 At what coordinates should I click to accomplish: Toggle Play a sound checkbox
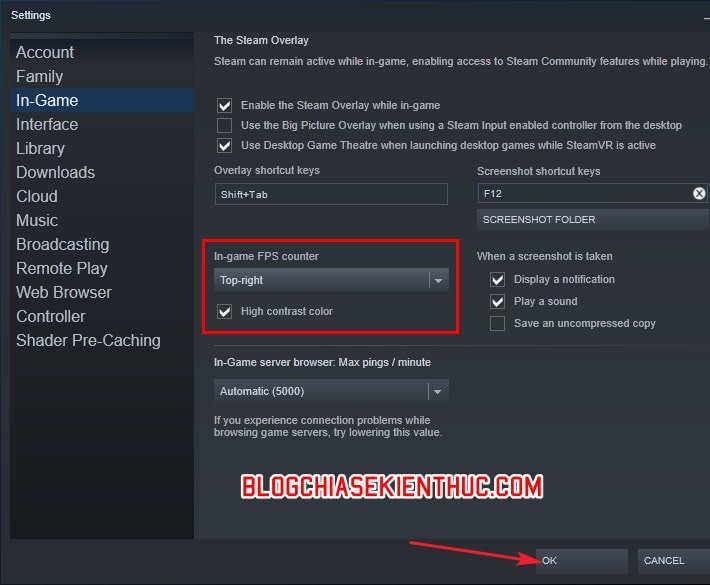[497, 302]
